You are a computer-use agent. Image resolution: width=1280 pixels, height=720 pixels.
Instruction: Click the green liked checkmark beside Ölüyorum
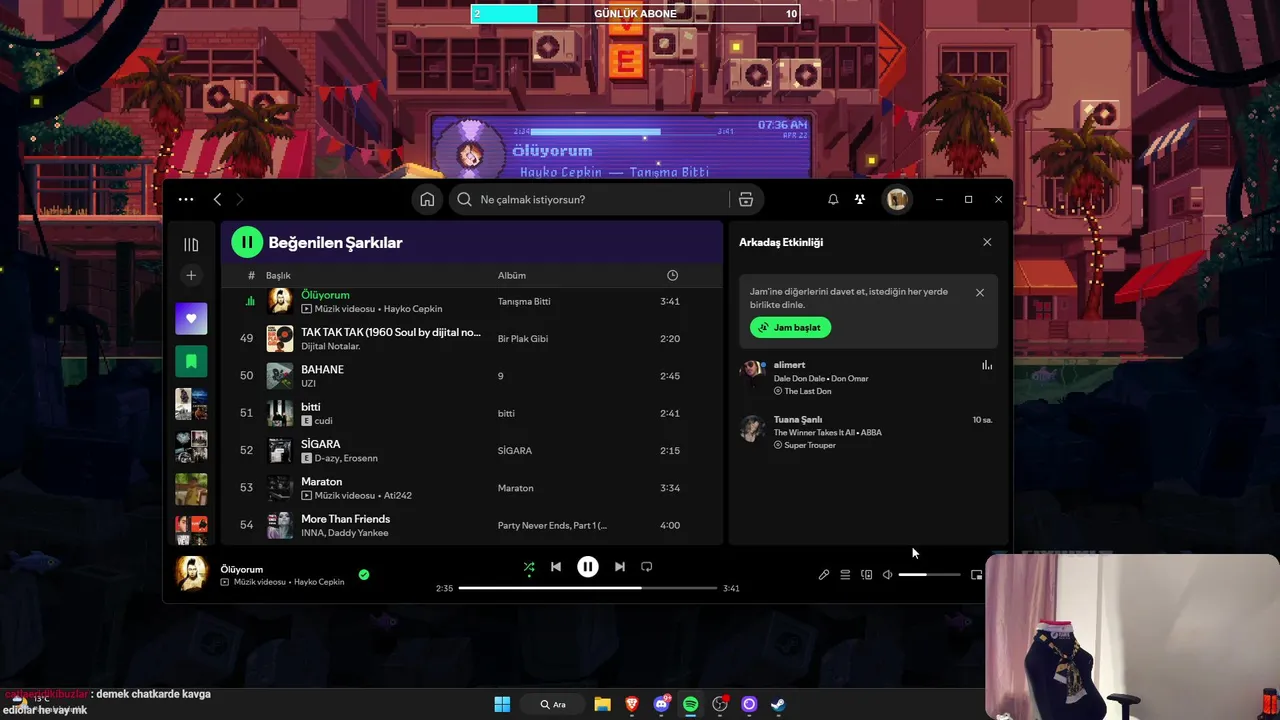point(364,574)
